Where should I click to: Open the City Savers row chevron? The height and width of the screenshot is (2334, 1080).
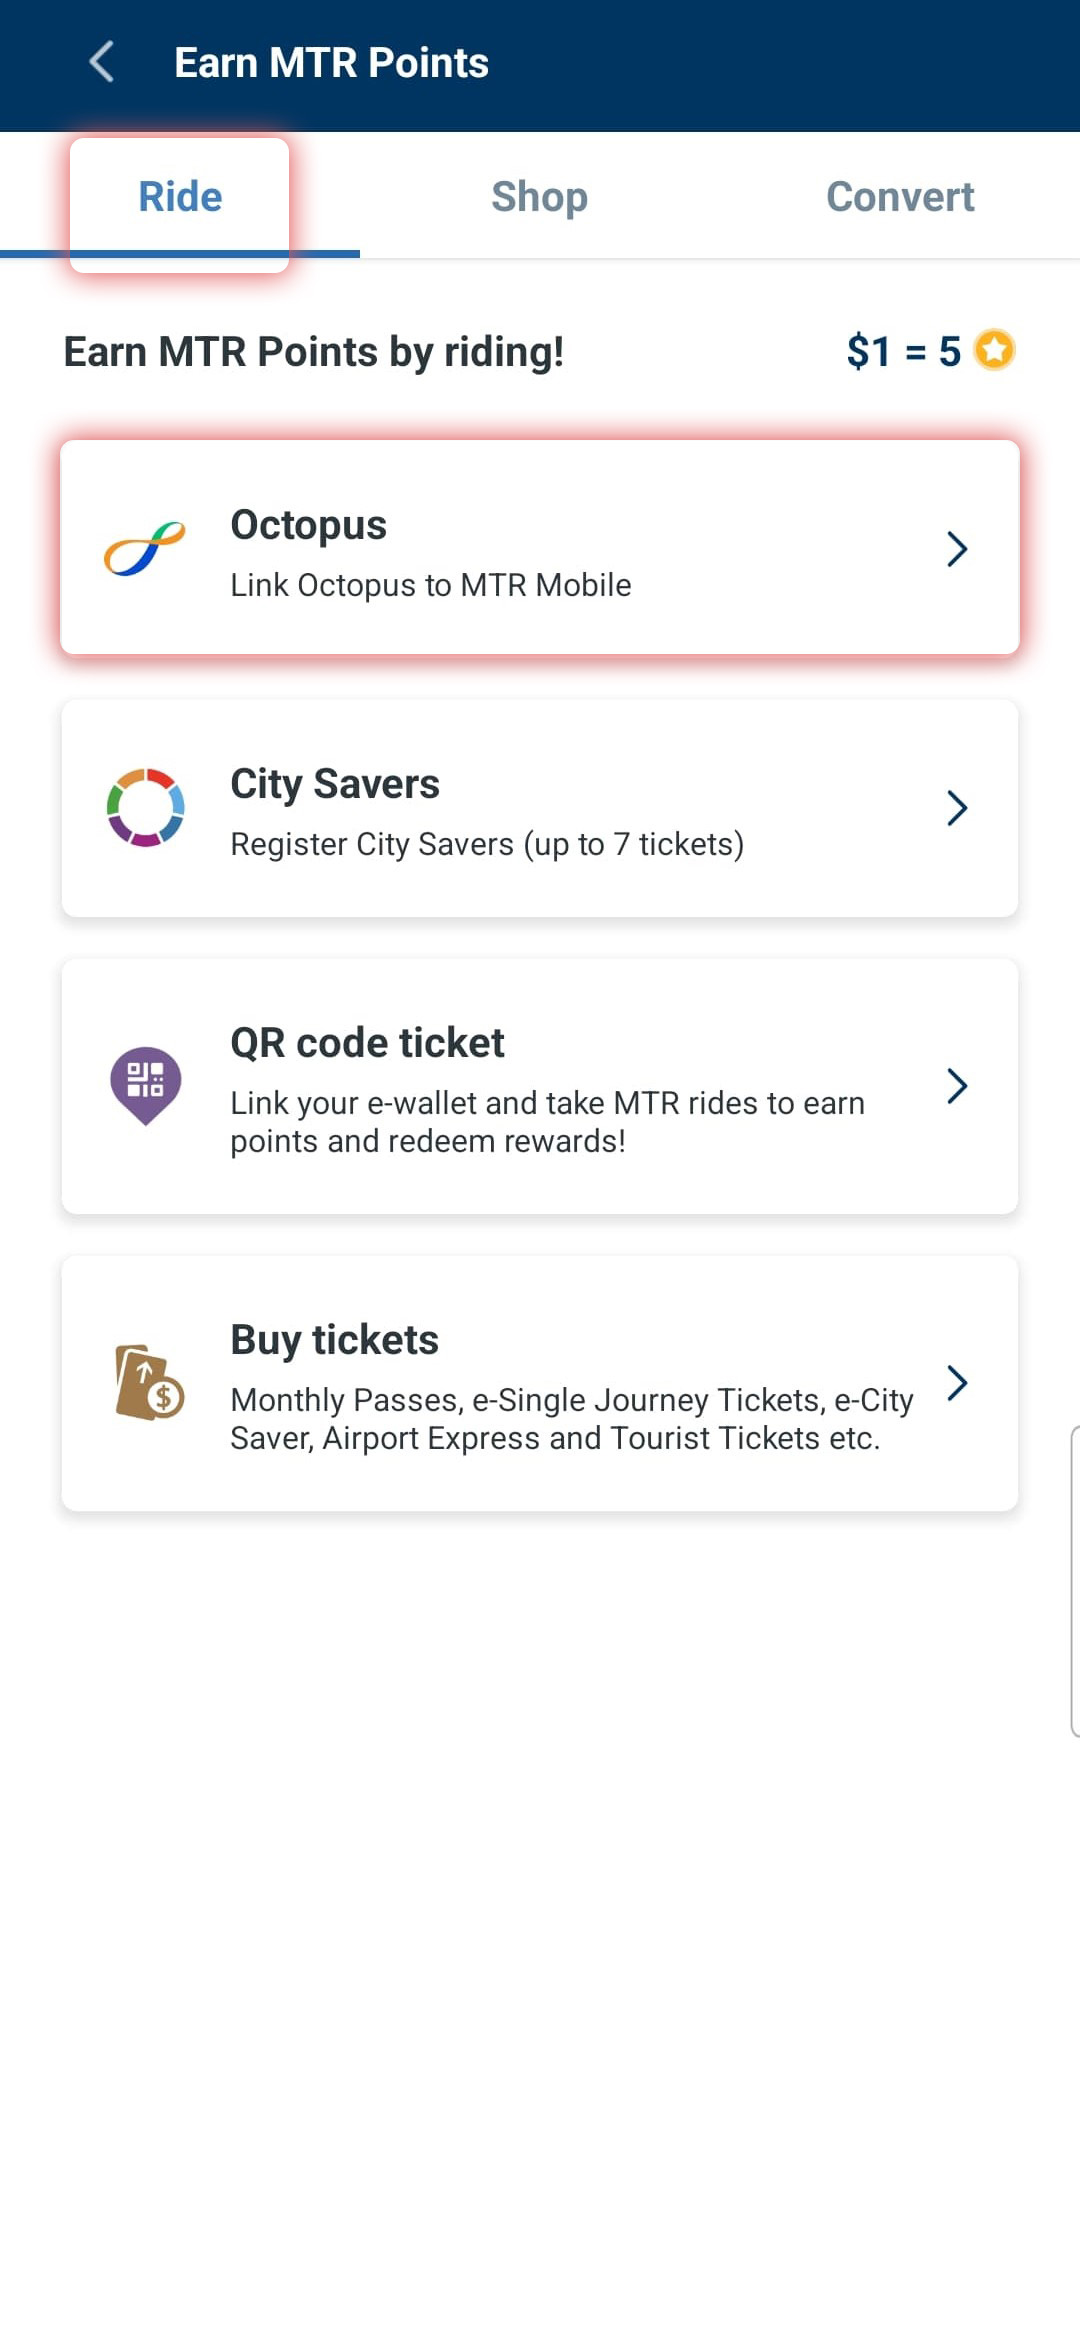coord(957,808)
